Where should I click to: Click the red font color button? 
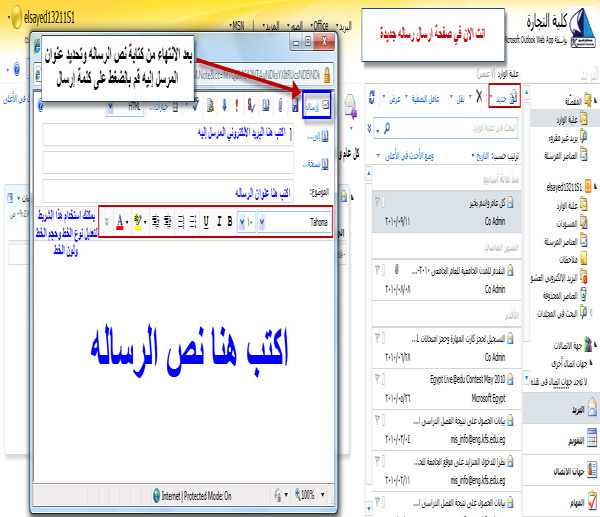point(121,219)
